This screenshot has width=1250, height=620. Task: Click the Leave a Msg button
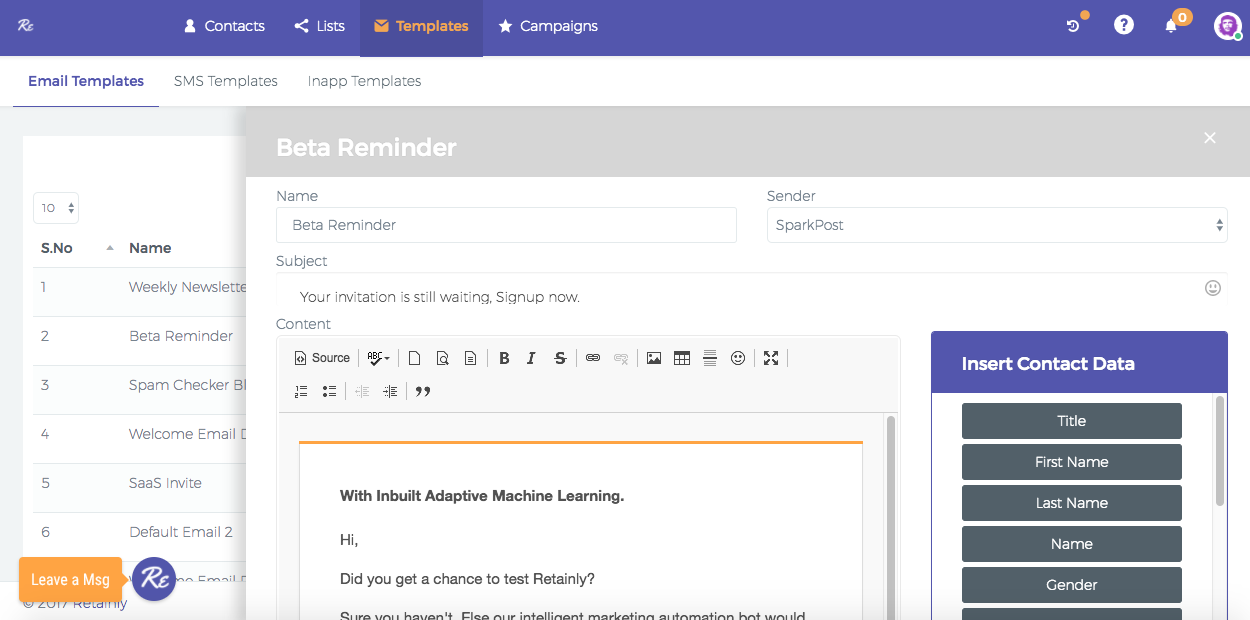70,580
